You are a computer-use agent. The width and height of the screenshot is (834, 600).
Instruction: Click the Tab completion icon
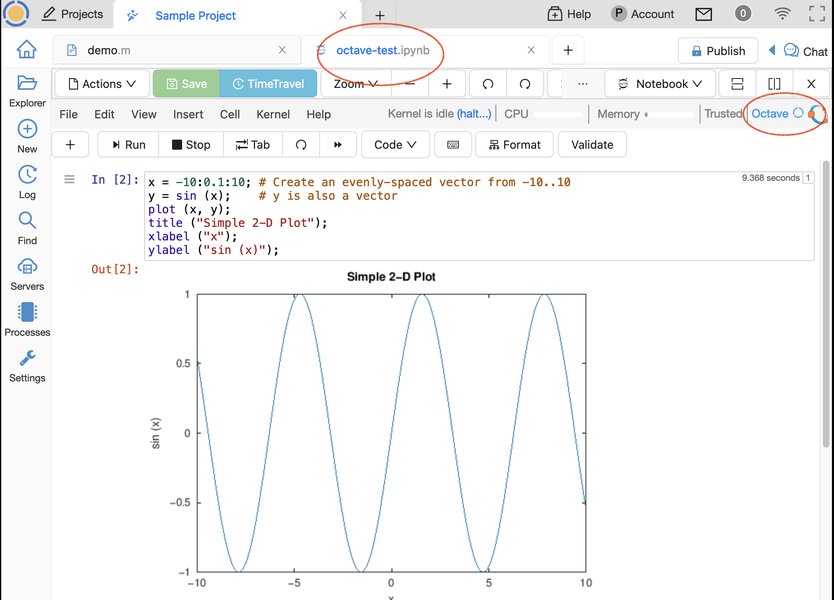point(252,144)
